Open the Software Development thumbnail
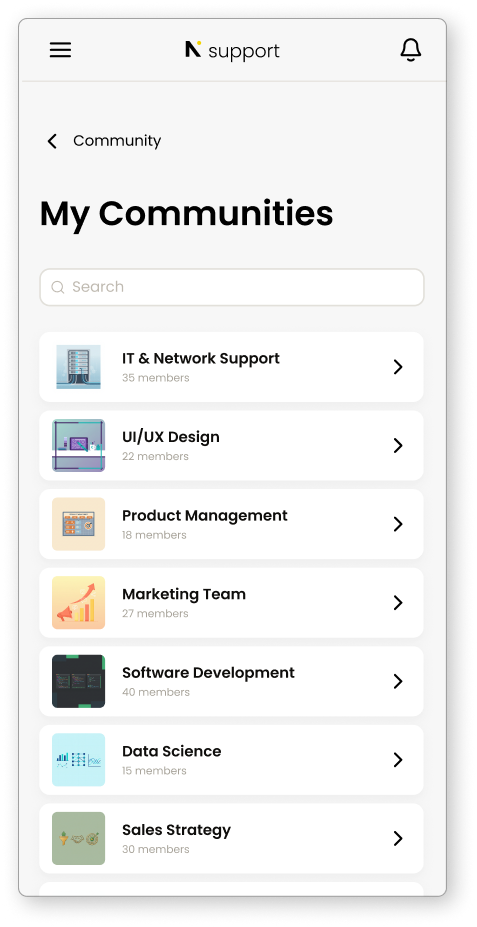Viewport: 477px width, 927px height. tap(79, 681)
